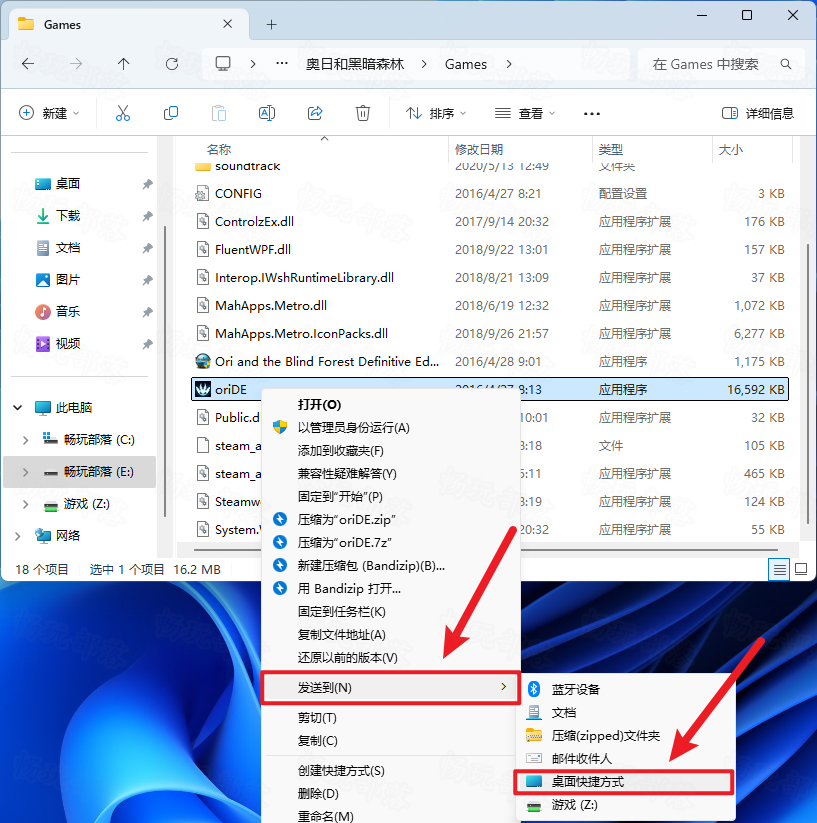Expand chevron after 奥日和黑暗森林 in path

tap(424, 64)
